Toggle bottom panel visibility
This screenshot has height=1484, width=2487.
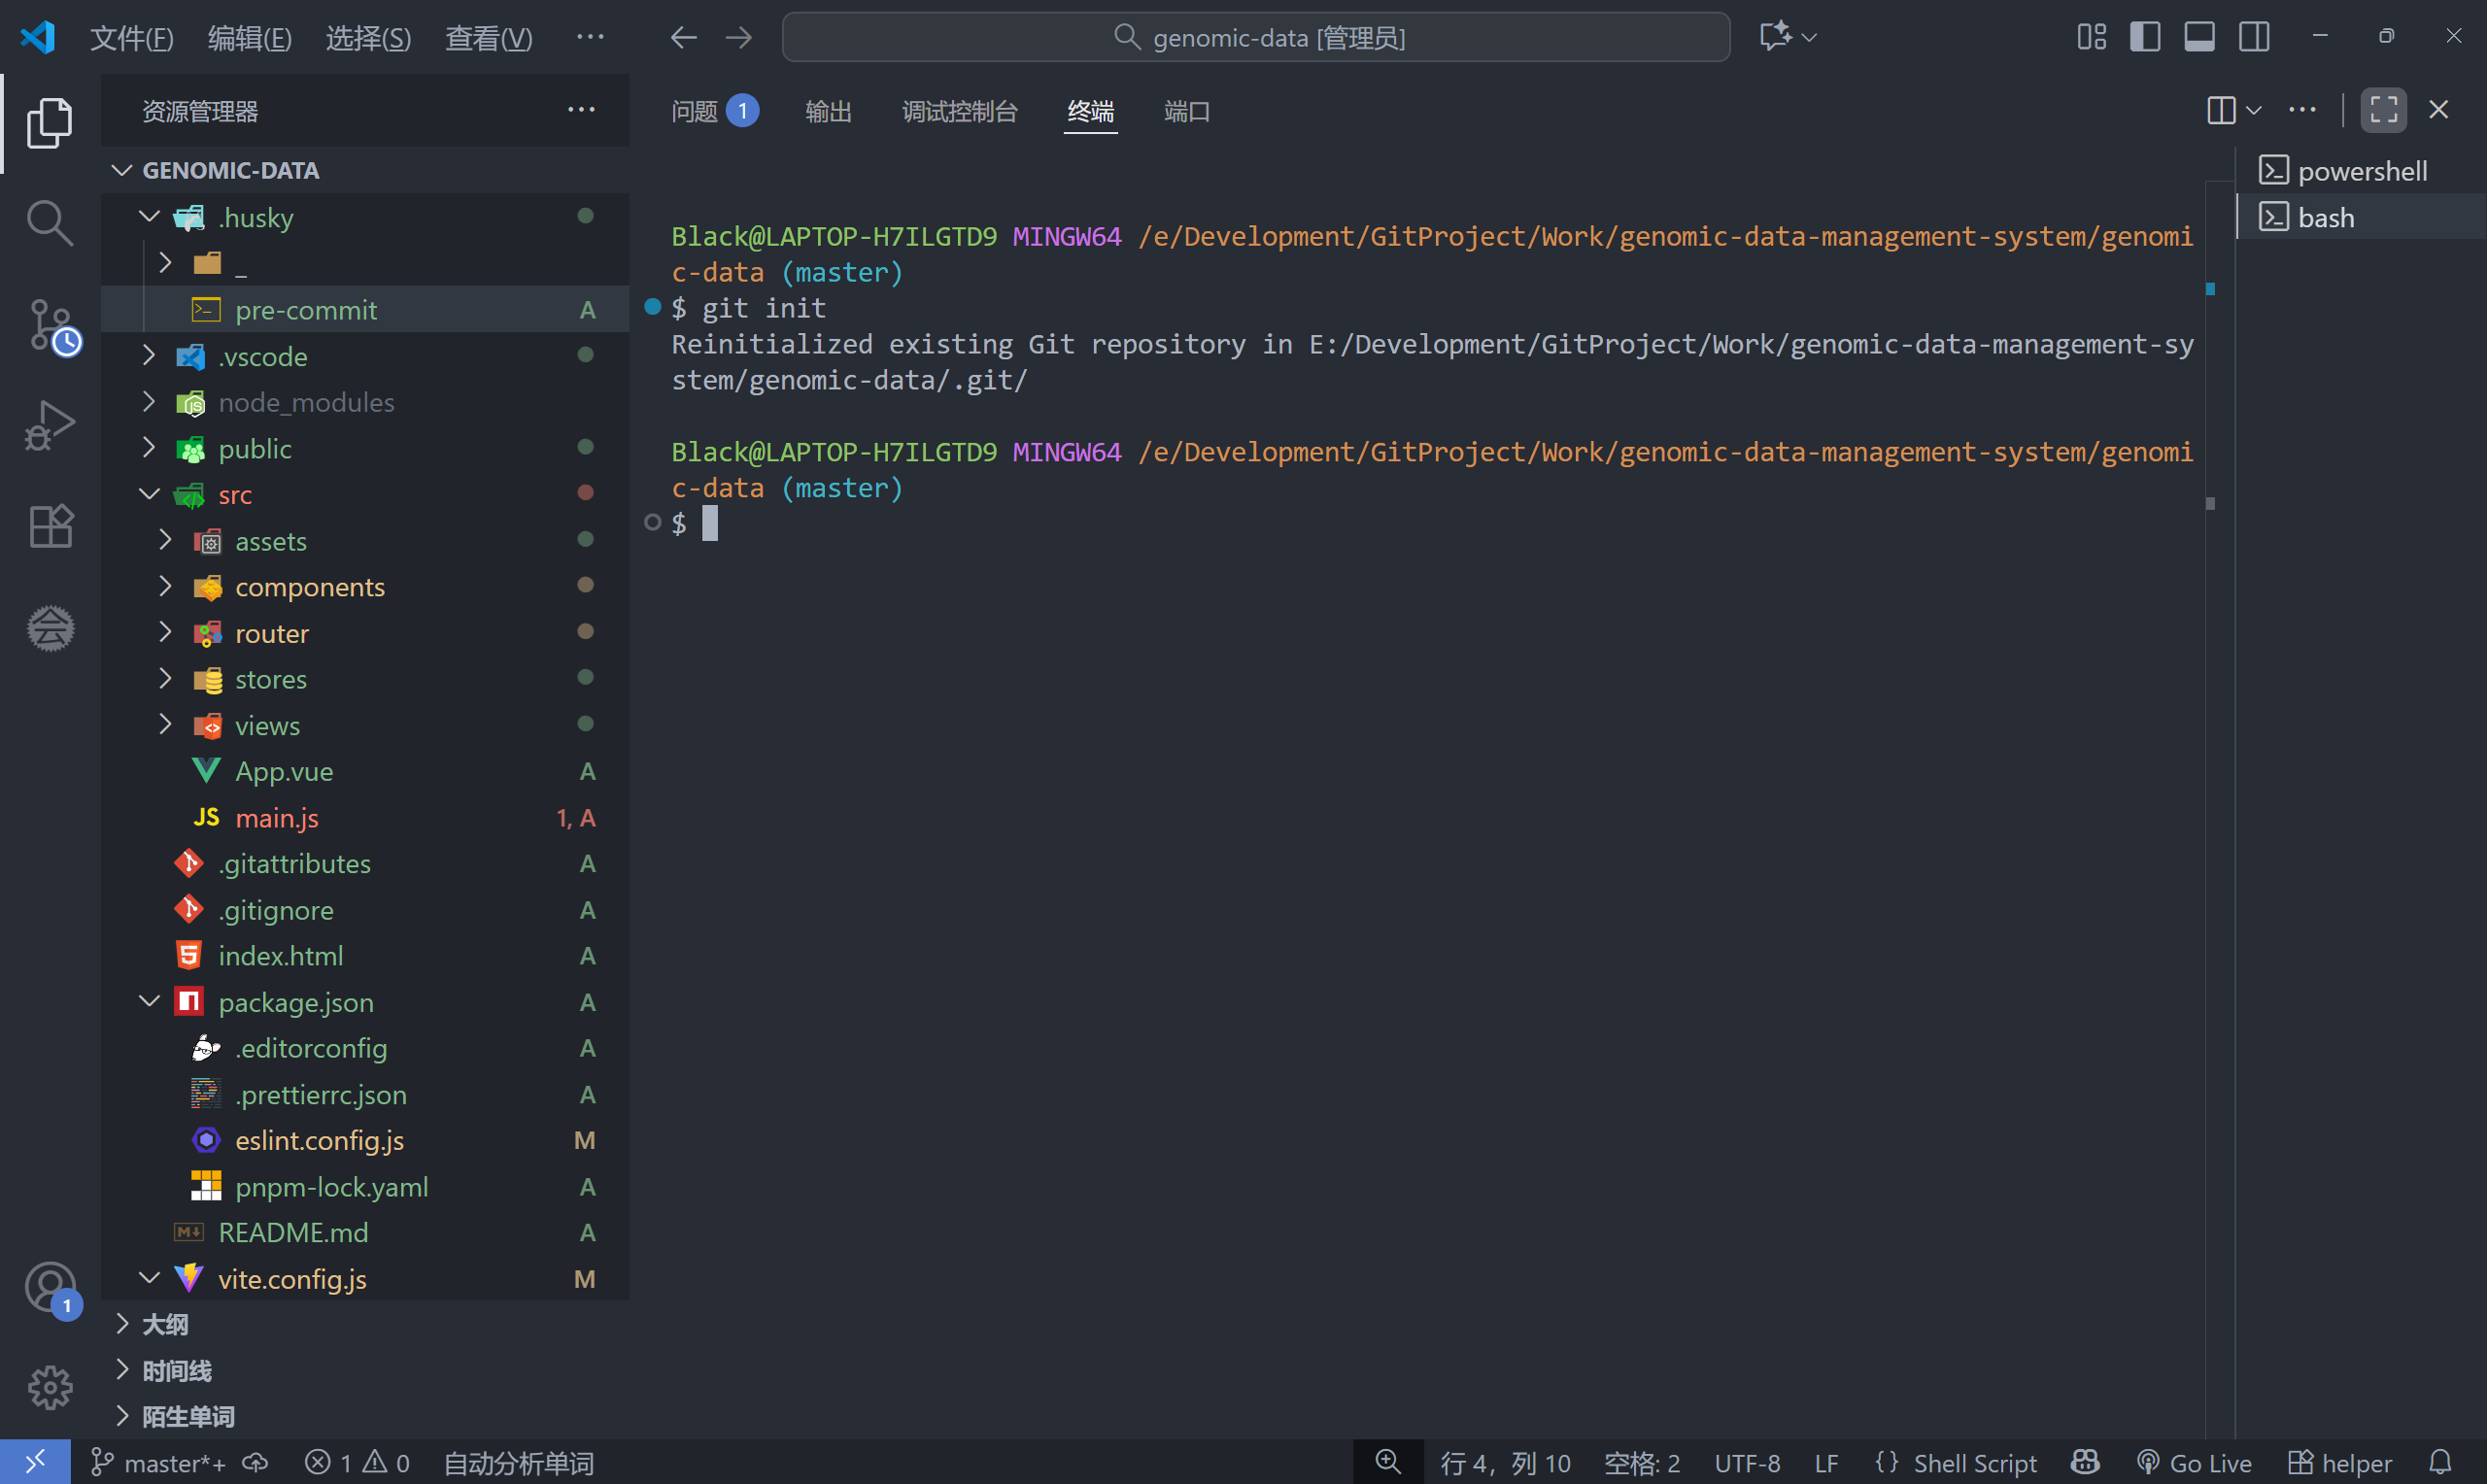[2199, 37]
